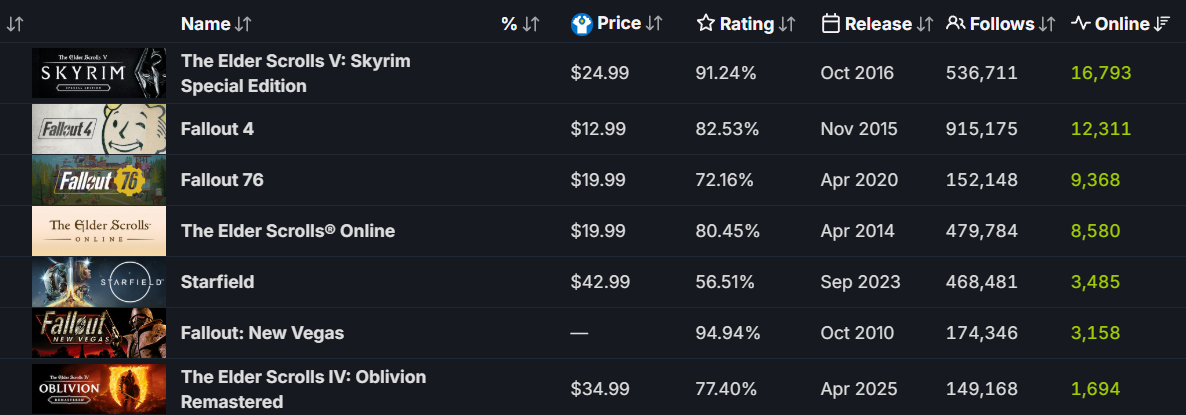
Task: Click the Fallout 76 cover image
Action: (x=98, y=180)
